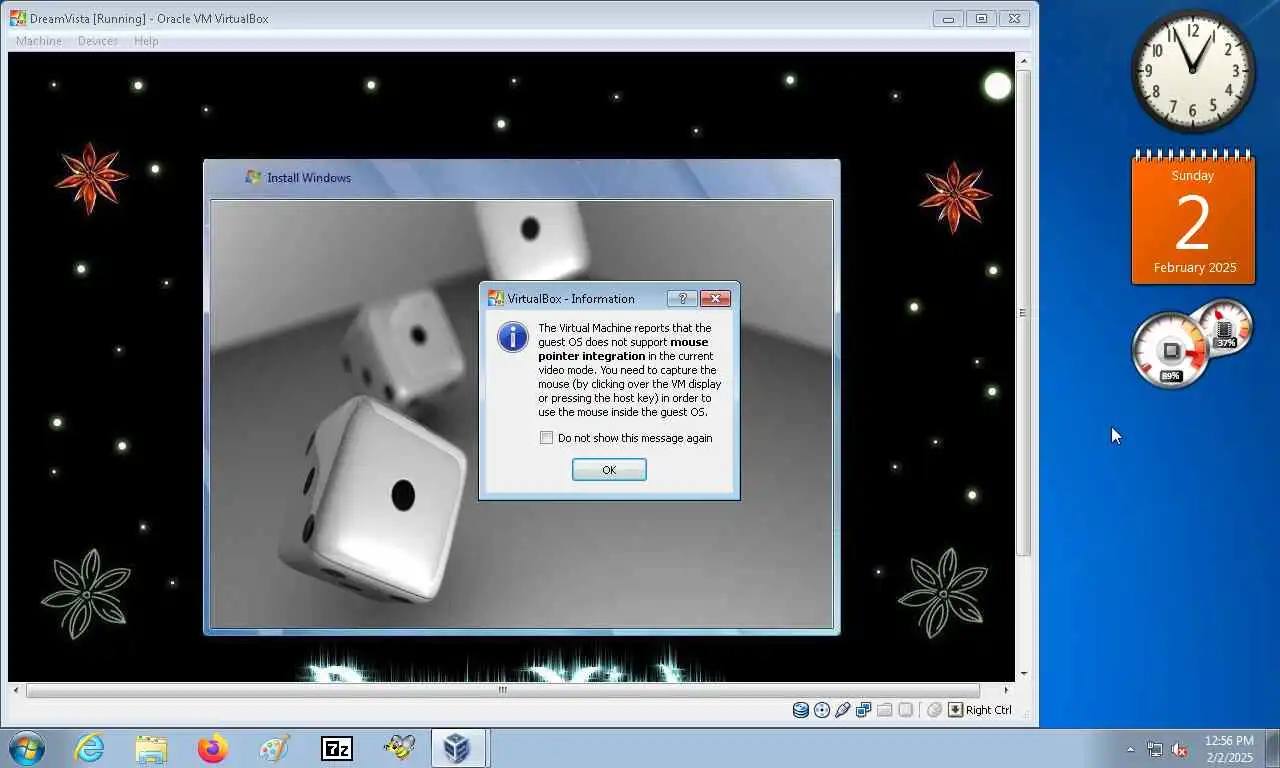
Task: Click 'Right Ctrl' host key label
Action: [989, 710]
